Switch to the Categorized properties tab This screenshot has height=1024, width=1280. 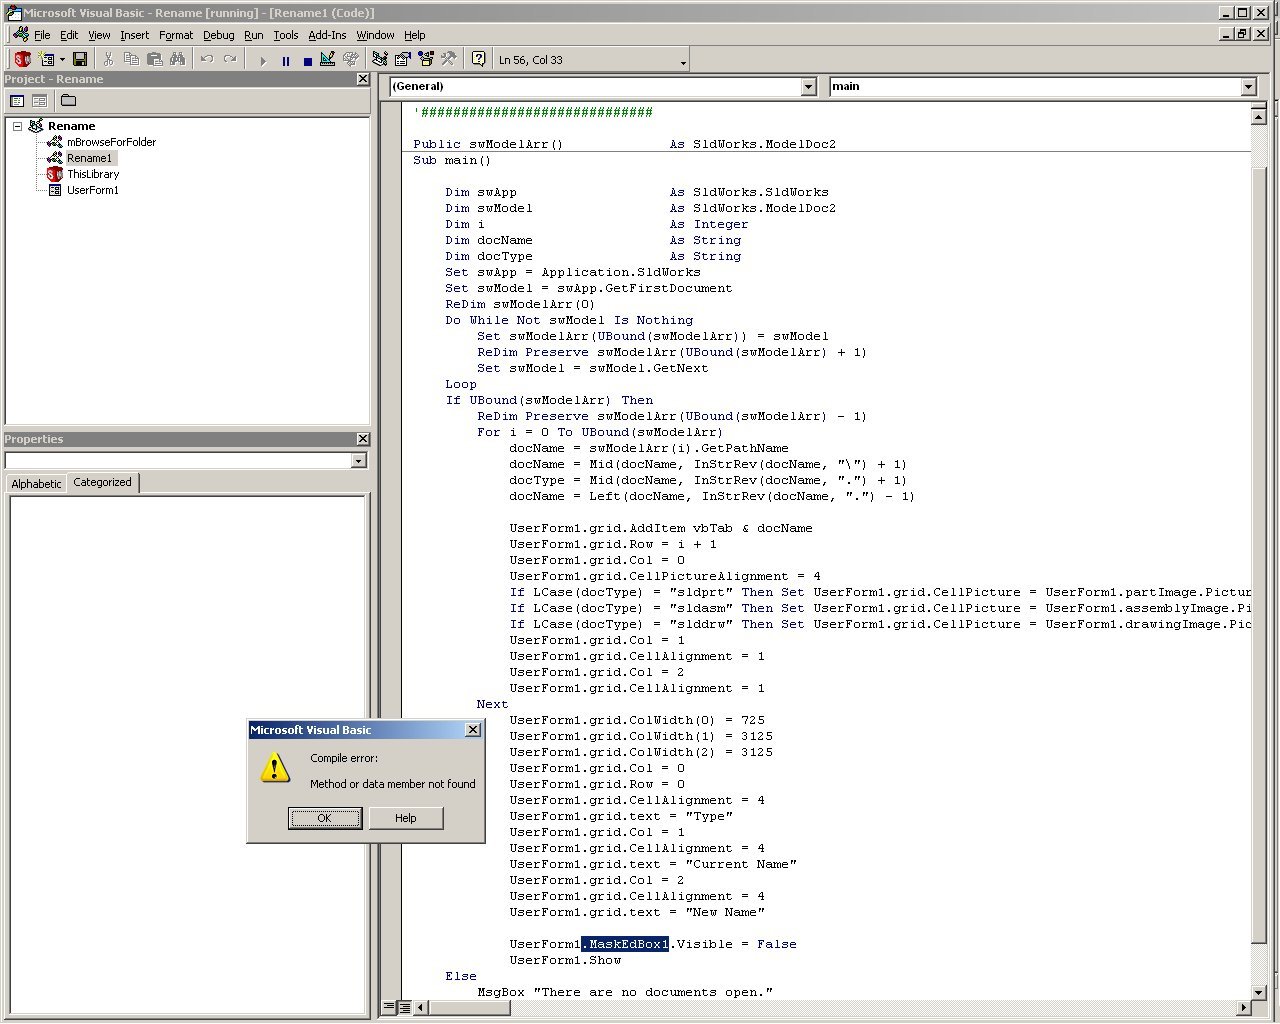(102, 482)
